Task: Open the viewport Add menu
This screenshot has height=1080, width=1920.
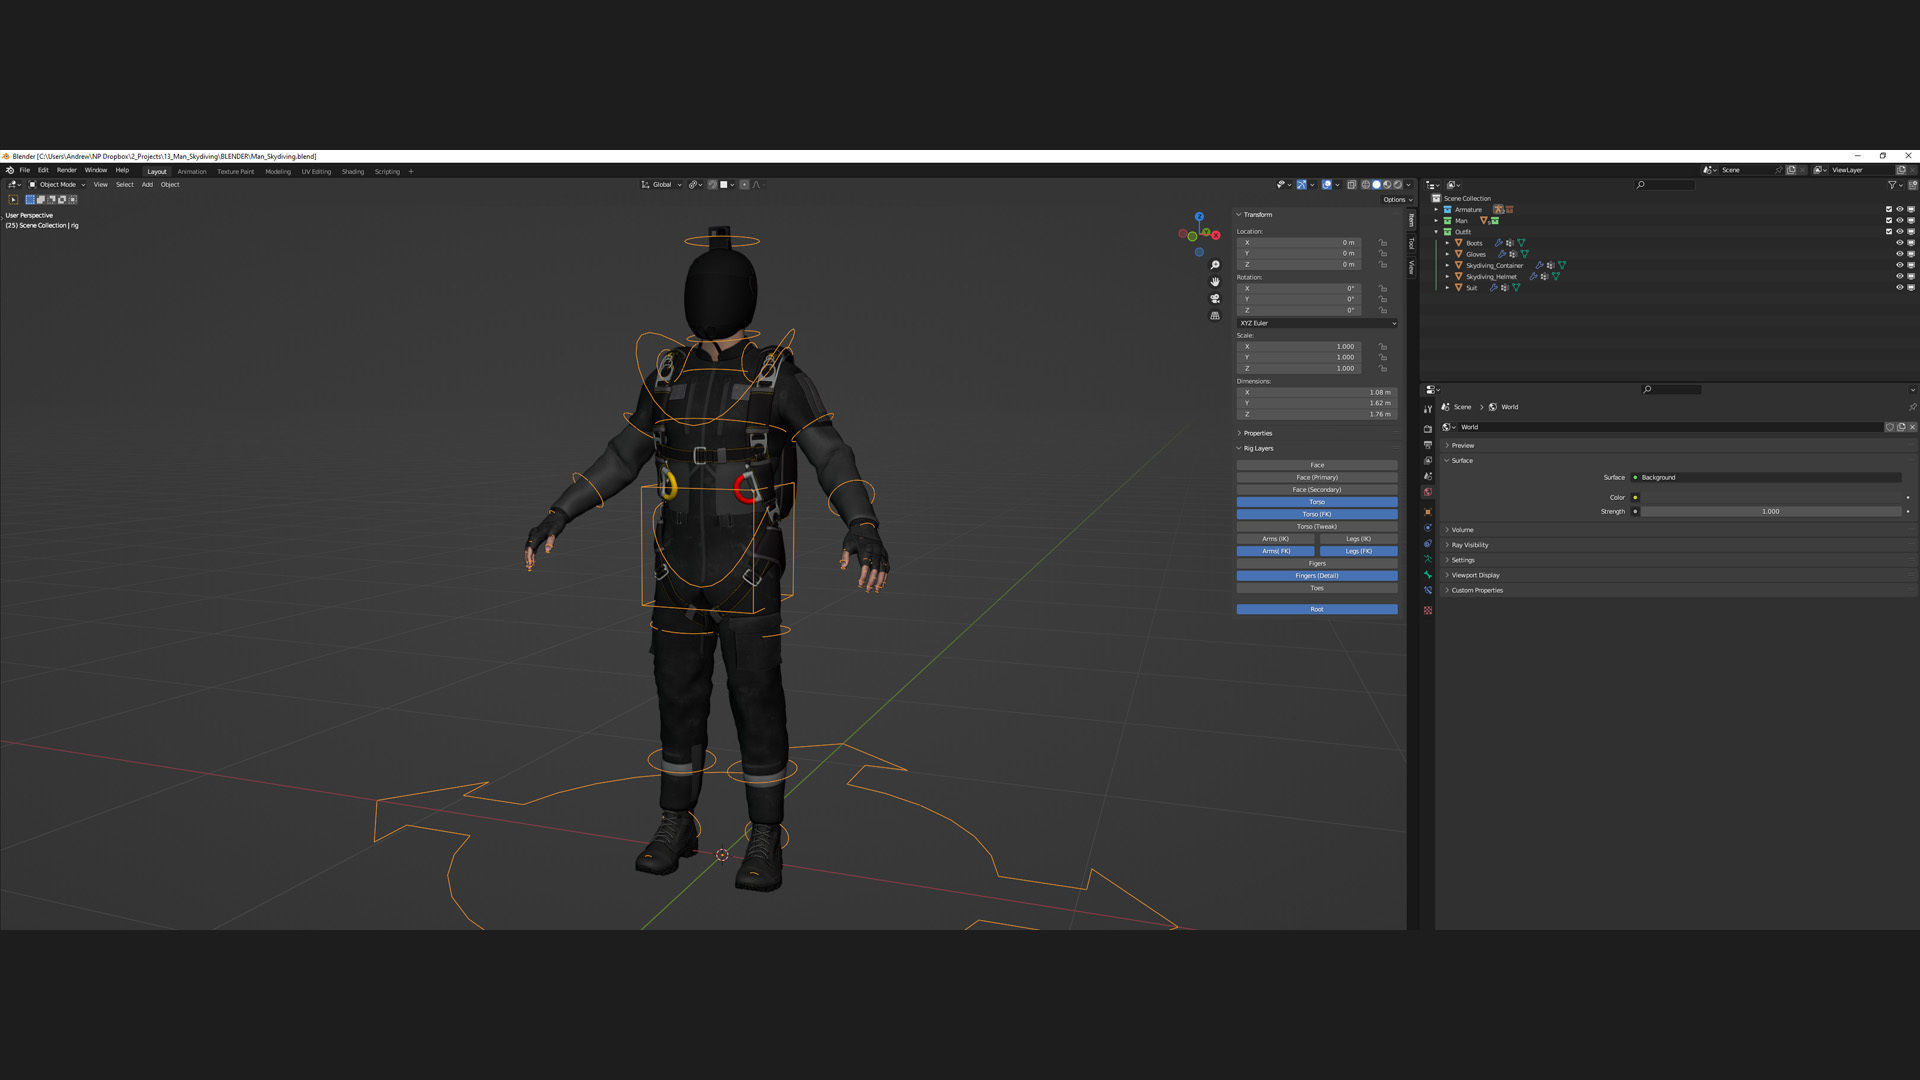Action: pyautogui.click(x=147, y=185)
